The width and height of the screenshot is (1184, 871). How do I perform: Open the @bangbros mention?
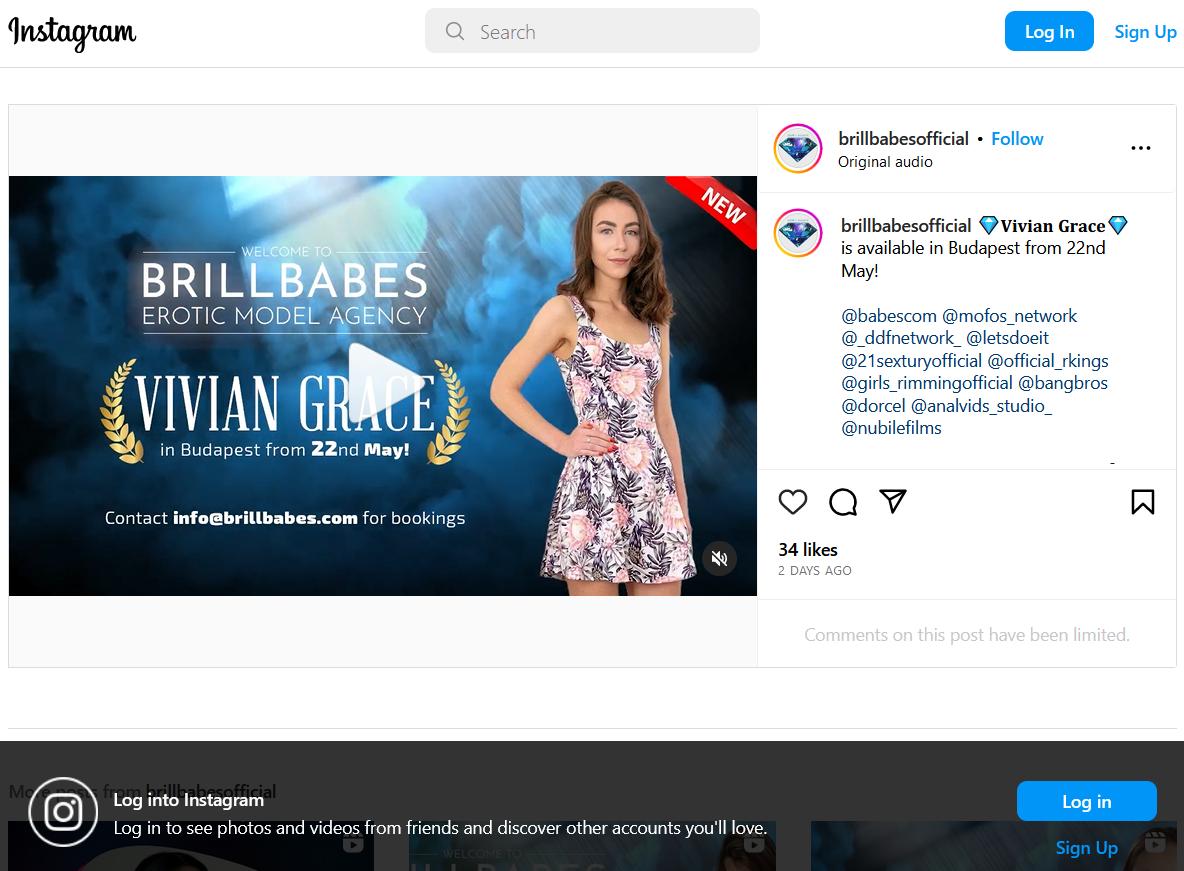click(1062, 383)
